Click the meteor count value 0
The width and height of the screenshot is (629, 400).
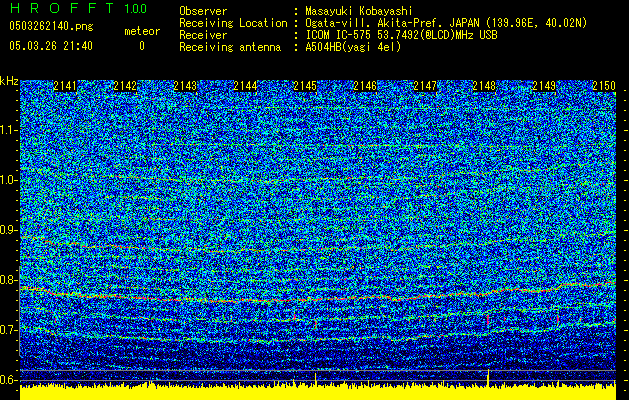(142, 46)
